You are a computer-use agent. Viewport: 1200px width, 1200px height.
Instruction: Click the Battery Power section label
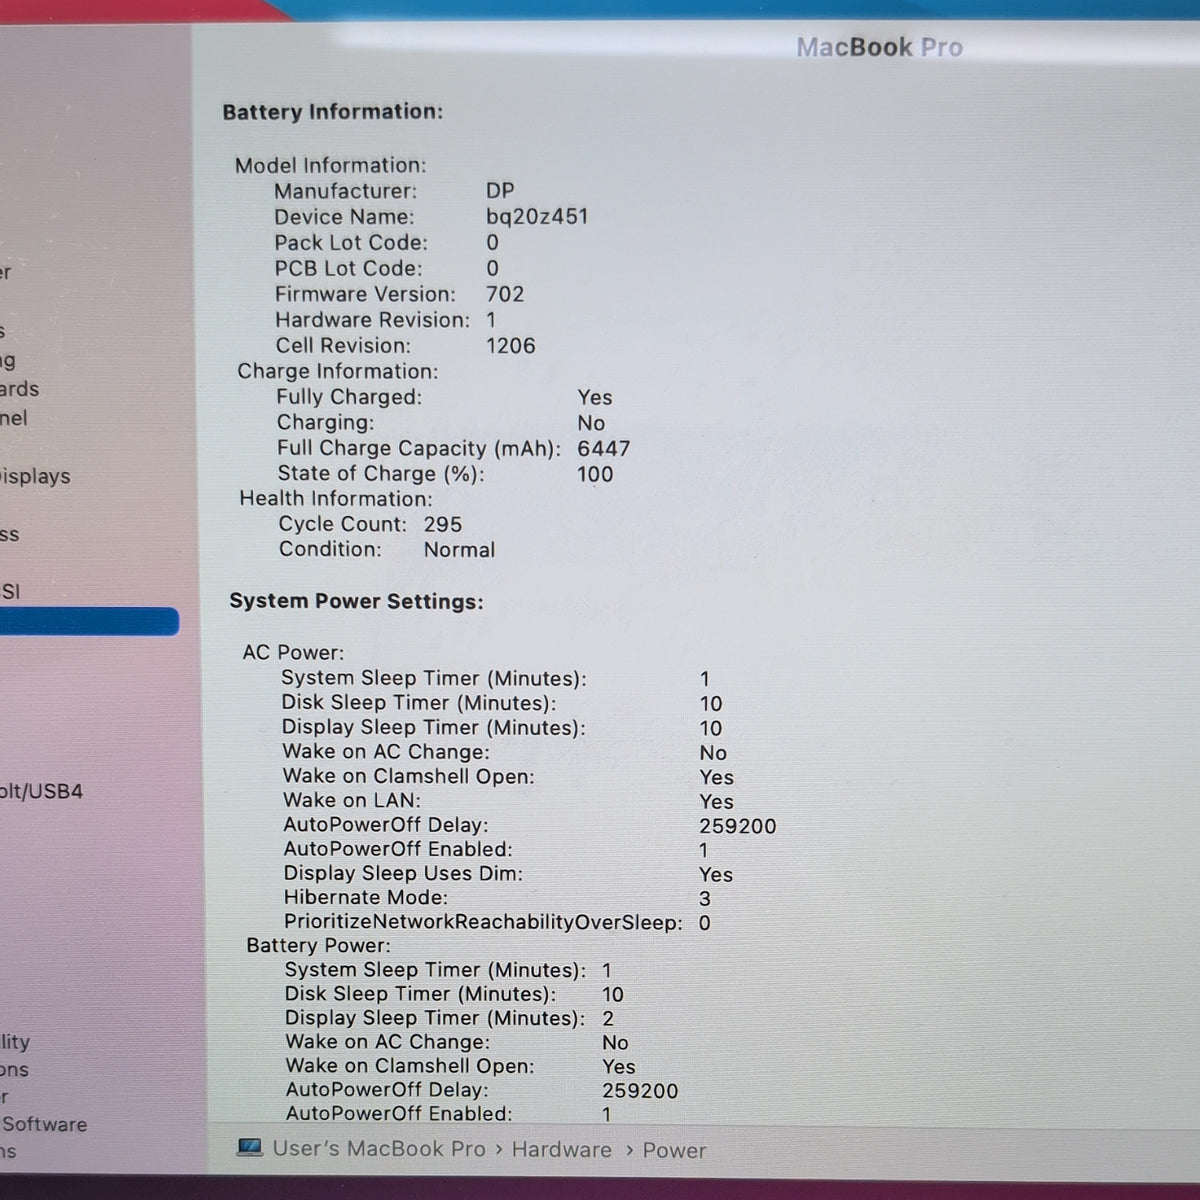[318, 945]
